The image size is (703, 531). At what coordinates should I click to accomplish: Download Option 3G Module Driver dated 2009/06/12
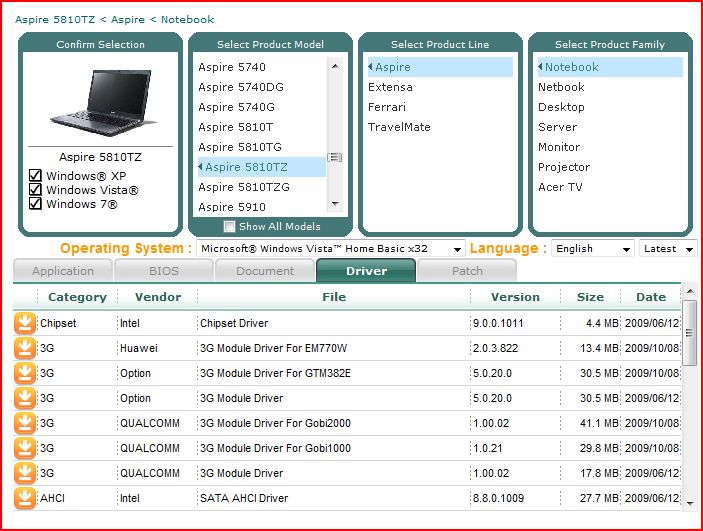(x=25, y=398)
